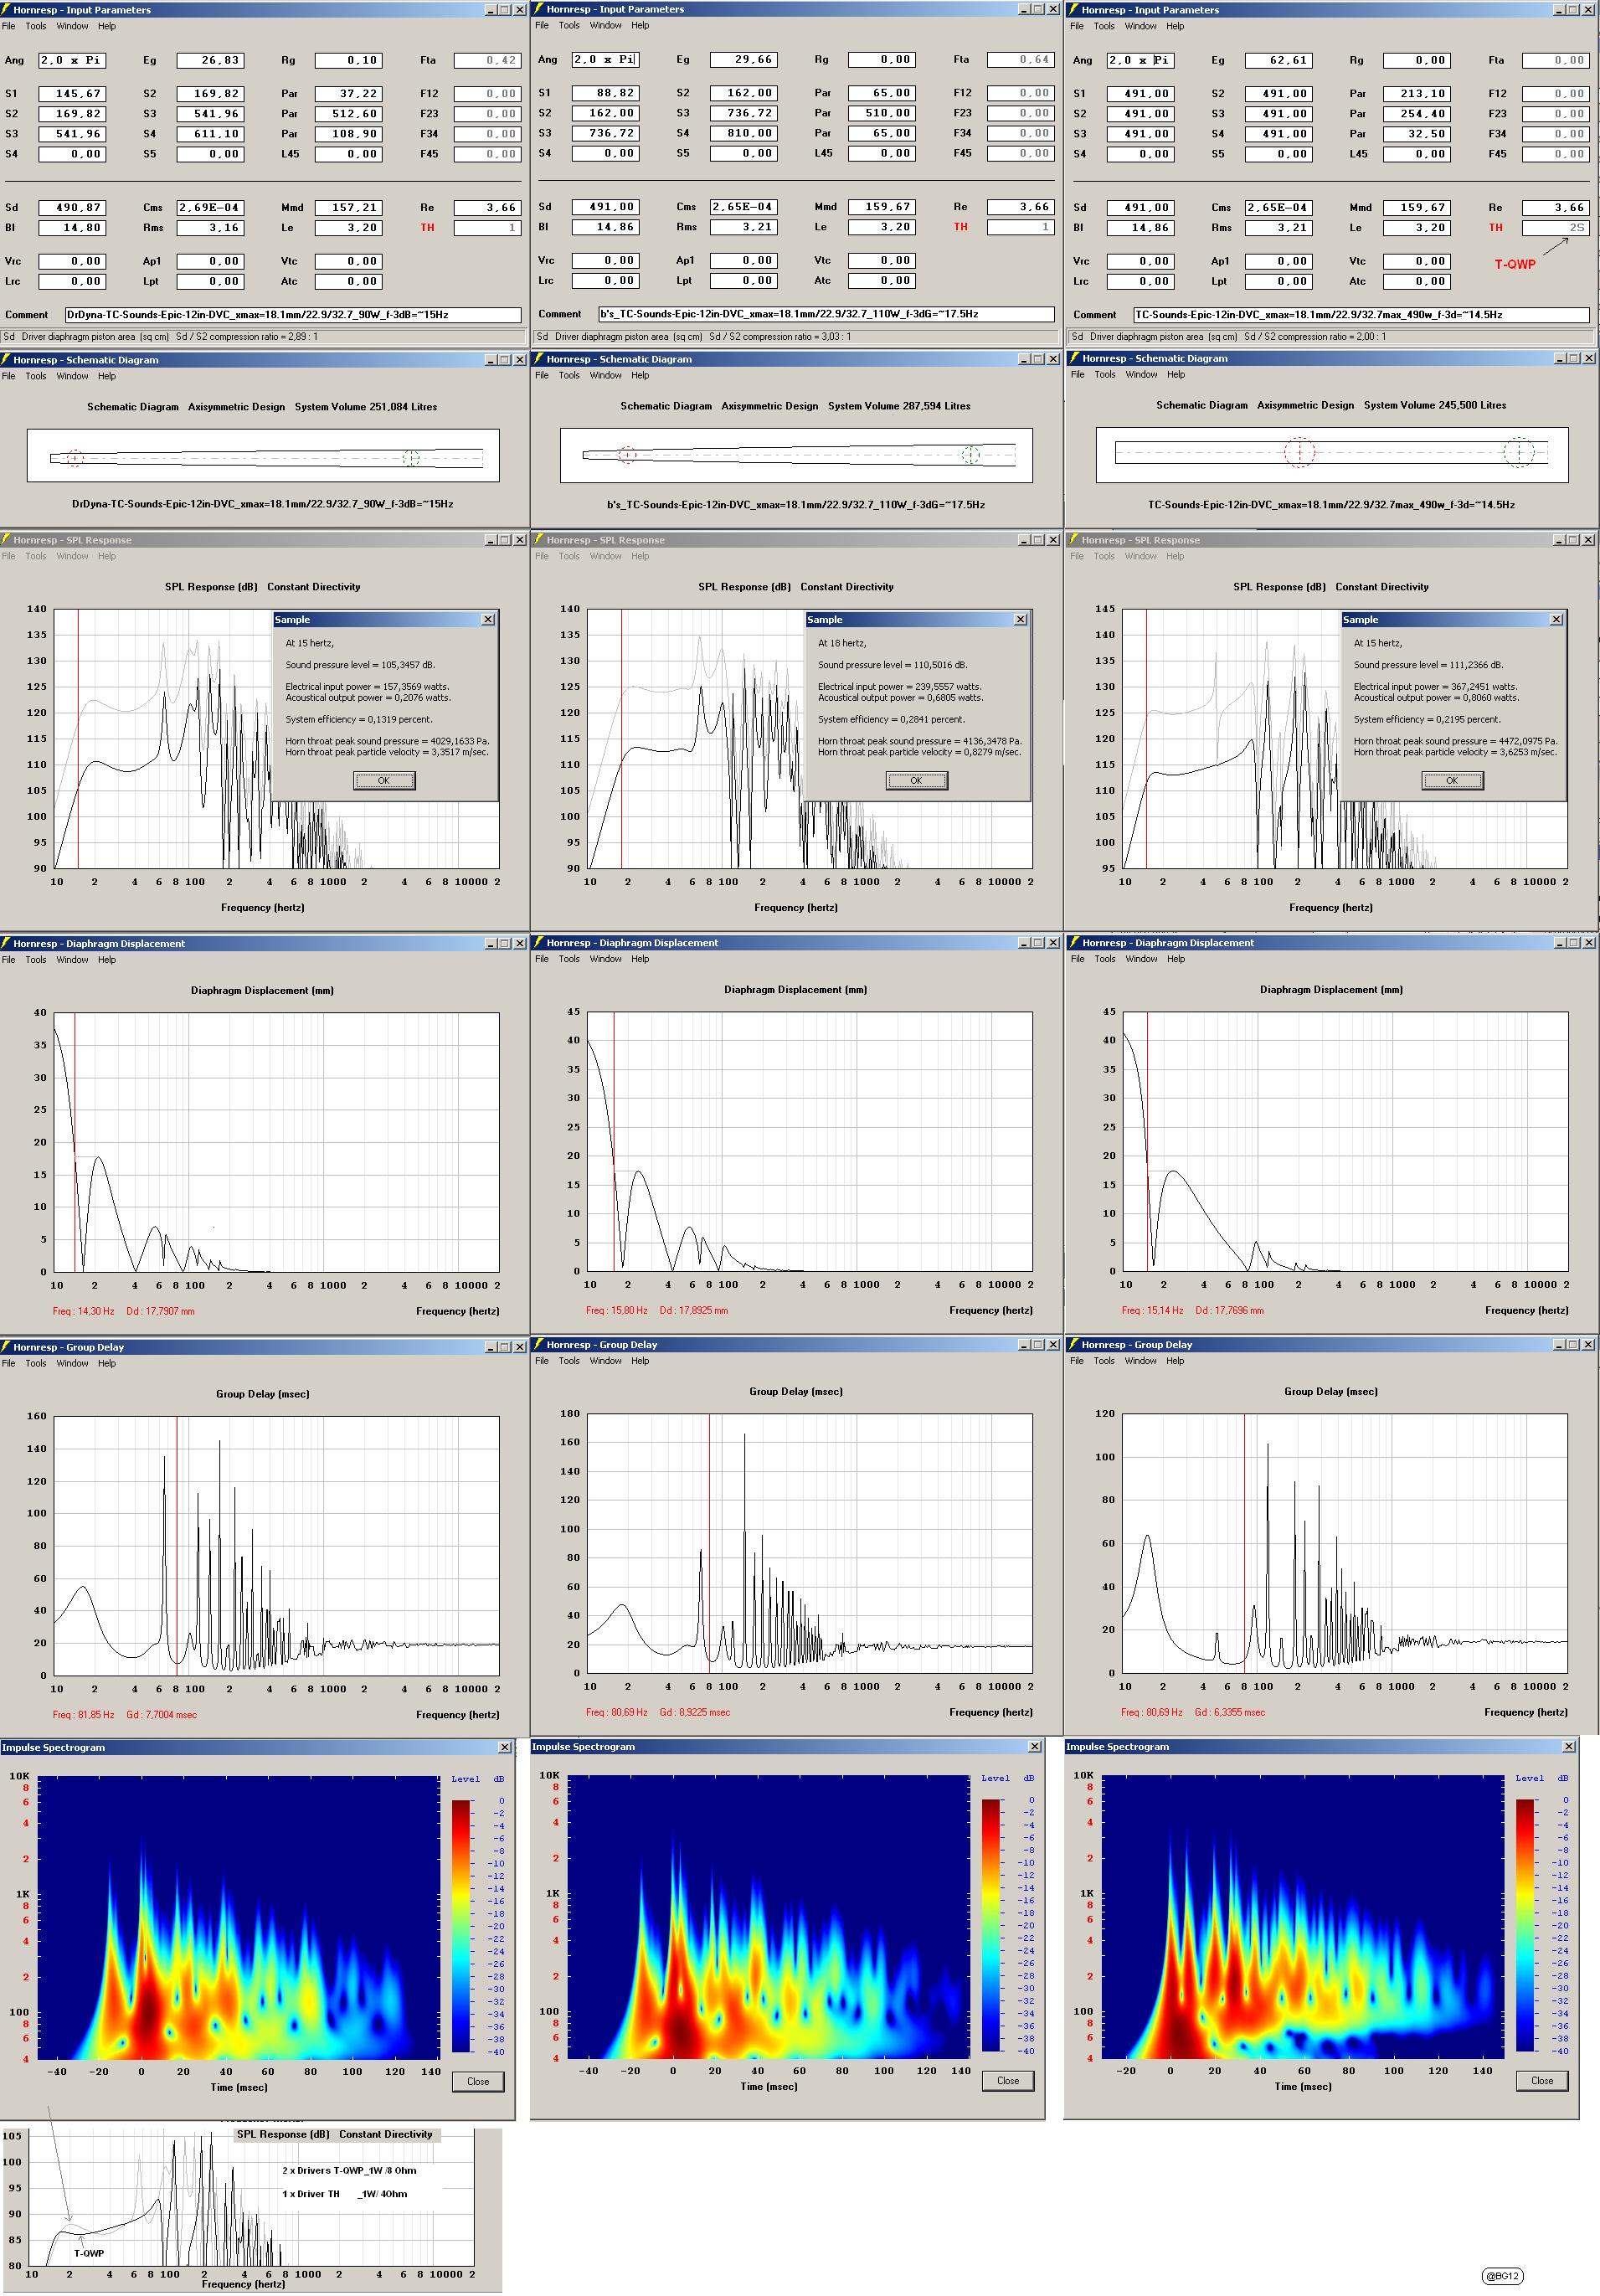Click the TH field showing 25

pyautogui.click(x=1556, y=228)
